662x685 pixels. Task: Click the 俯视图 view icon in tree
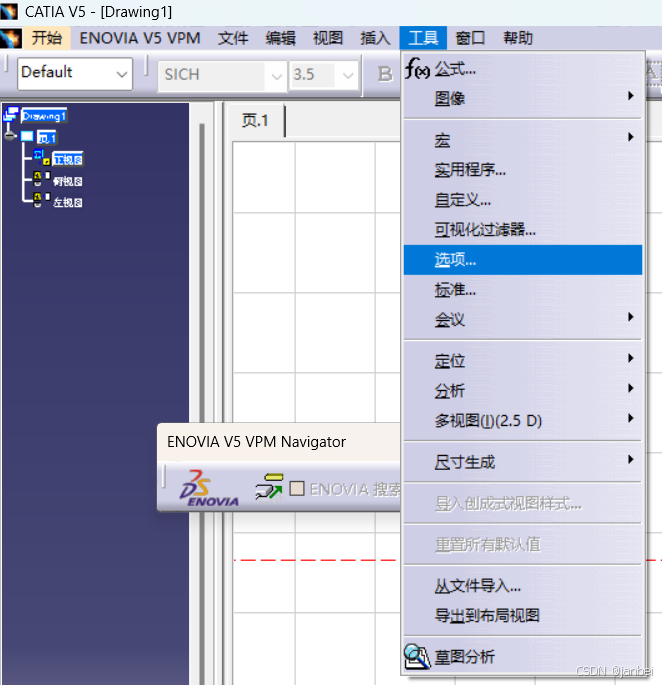coord(42,180)
